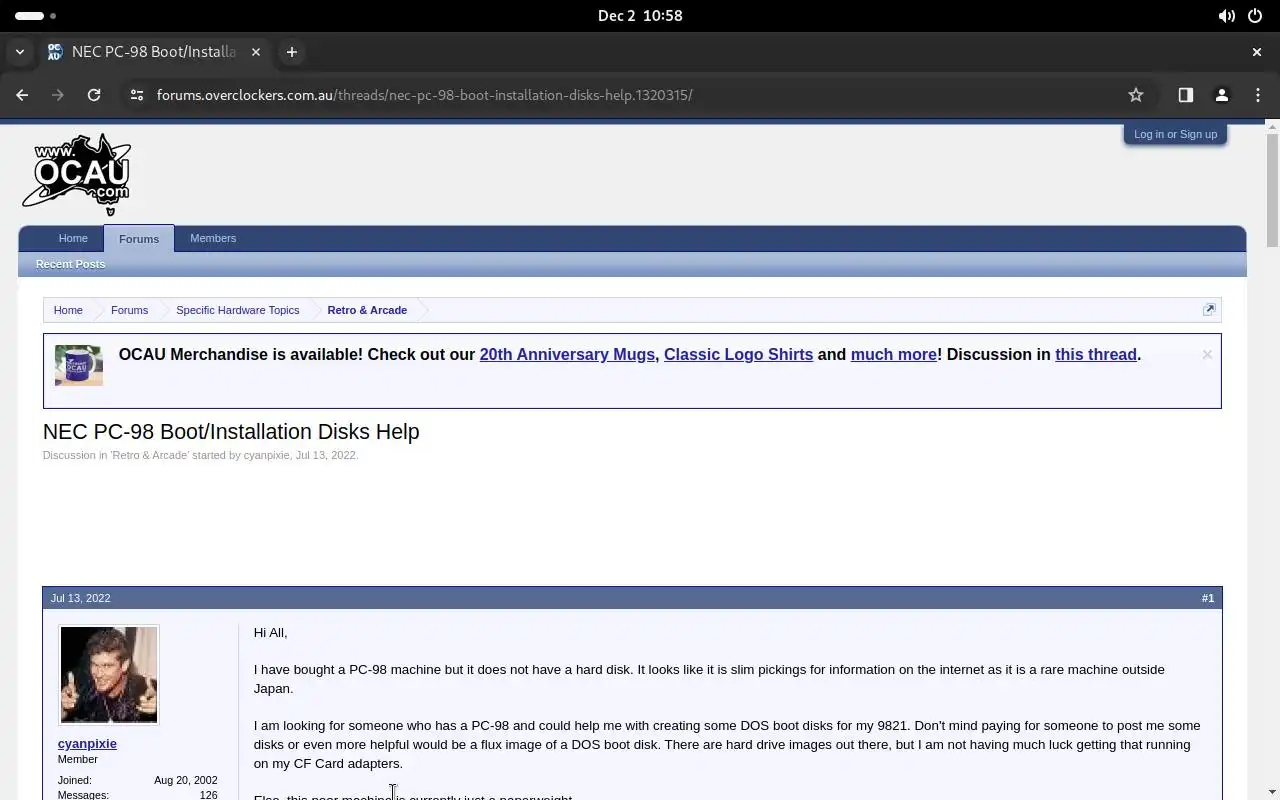Image resolution: width=1280 pixels, height=800 pixels.
Task: Open the browser side panel
Action: click(x=1186, y=95)
